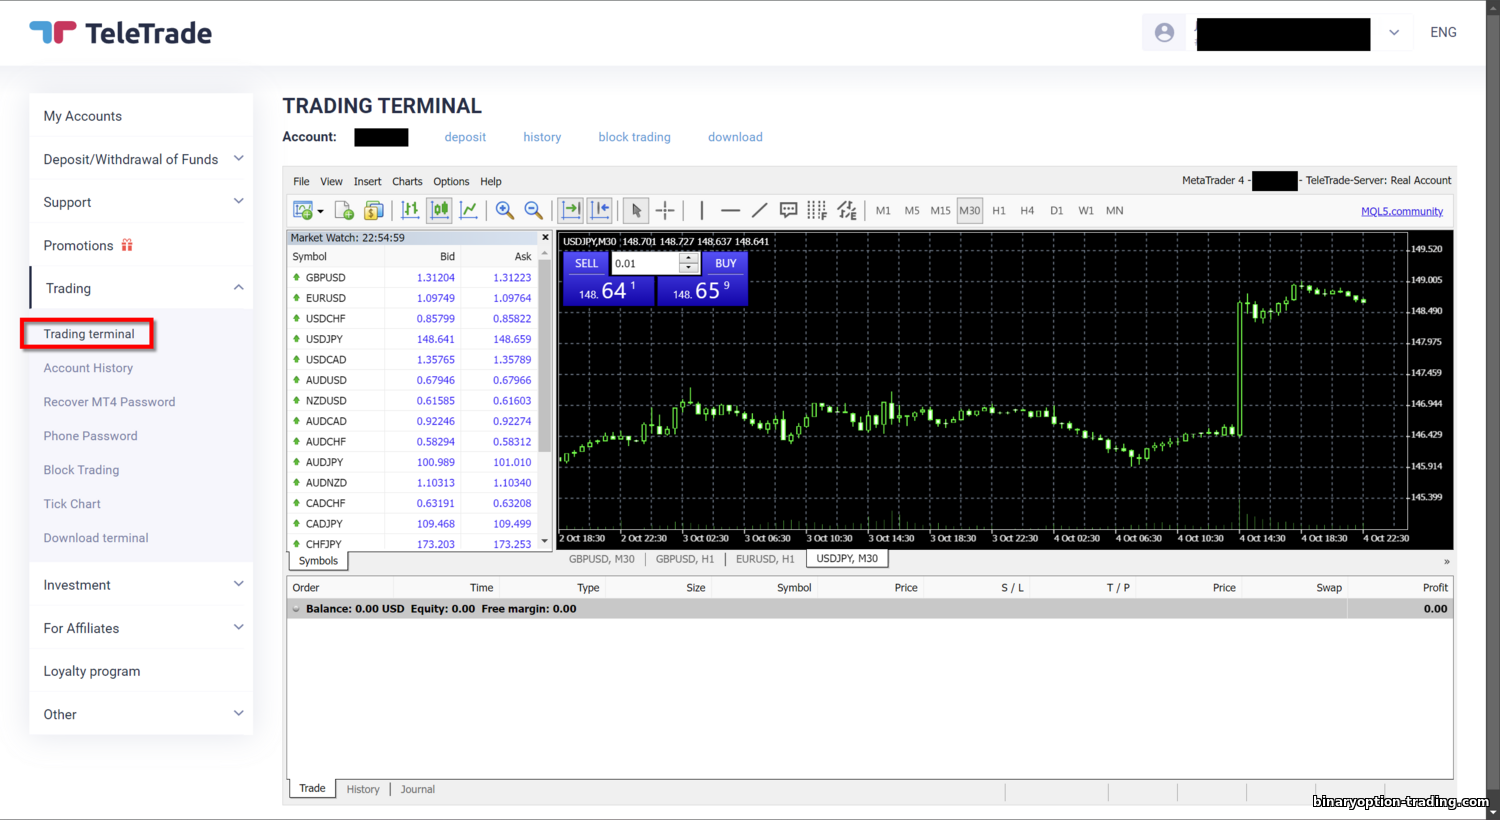Select the horizontal line tool

coord(730,210)
